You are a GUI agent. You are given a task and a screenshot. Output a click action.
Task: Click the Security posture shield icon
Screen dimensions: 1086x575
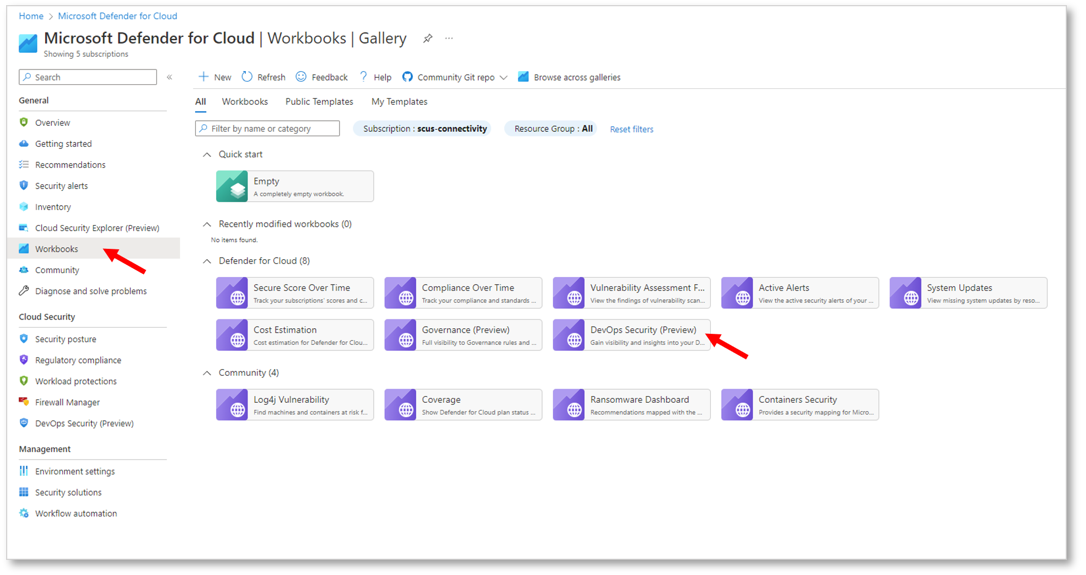(x=24, y=339)
